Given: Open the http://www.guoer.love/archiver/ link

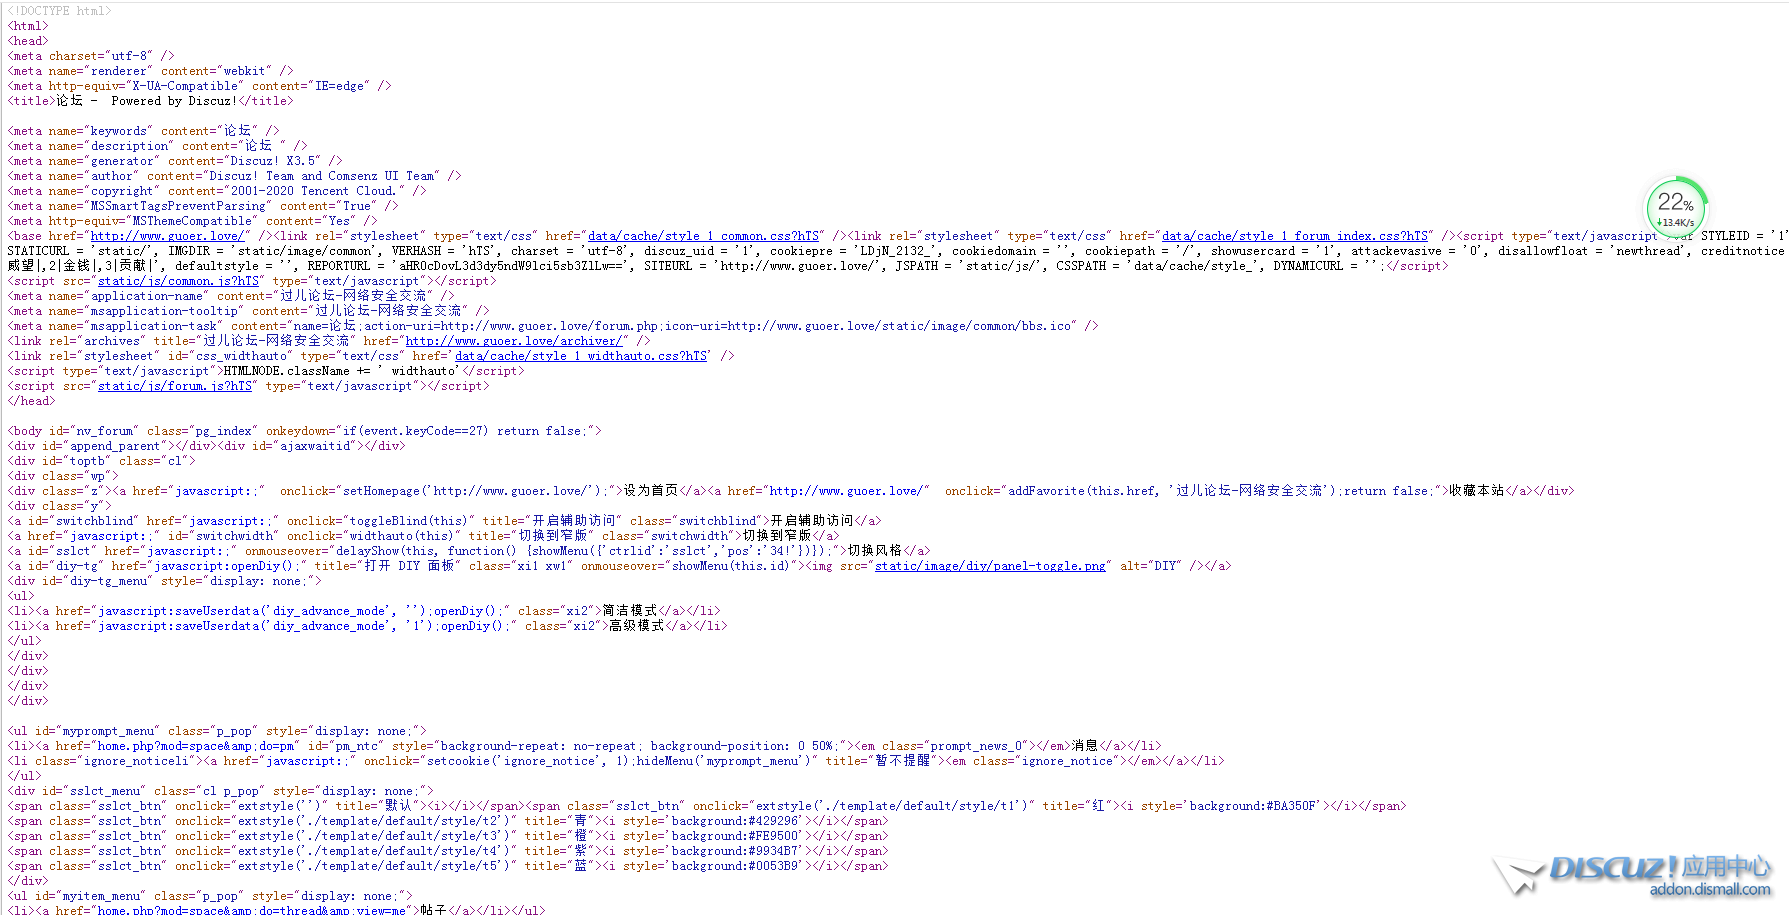Looking at the screenshot, I should (513, 341).
